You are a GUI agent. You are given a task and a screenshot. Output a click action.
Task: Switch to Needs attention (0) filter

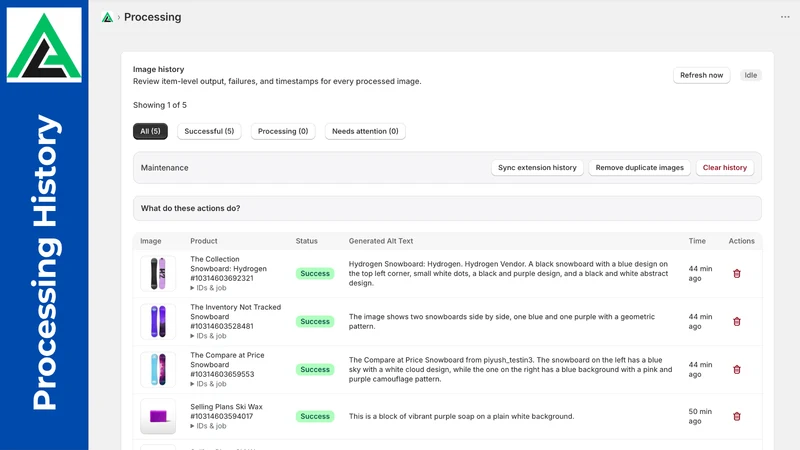(365, 131)
